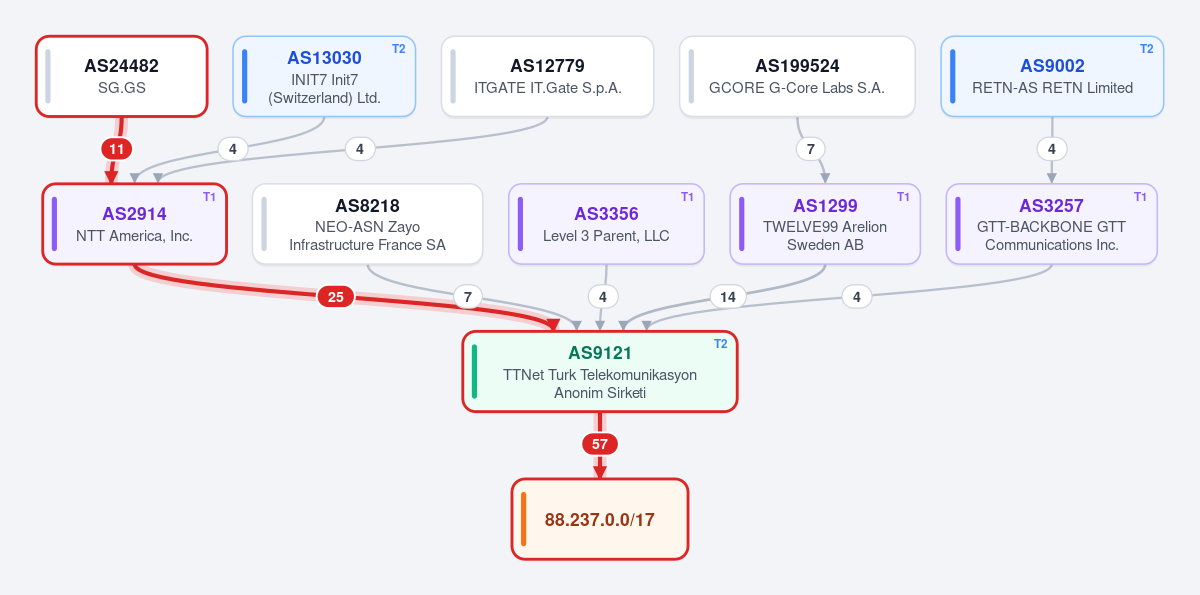Select the AS1299 TWELVE99 Arelion node

coord(825,224)
